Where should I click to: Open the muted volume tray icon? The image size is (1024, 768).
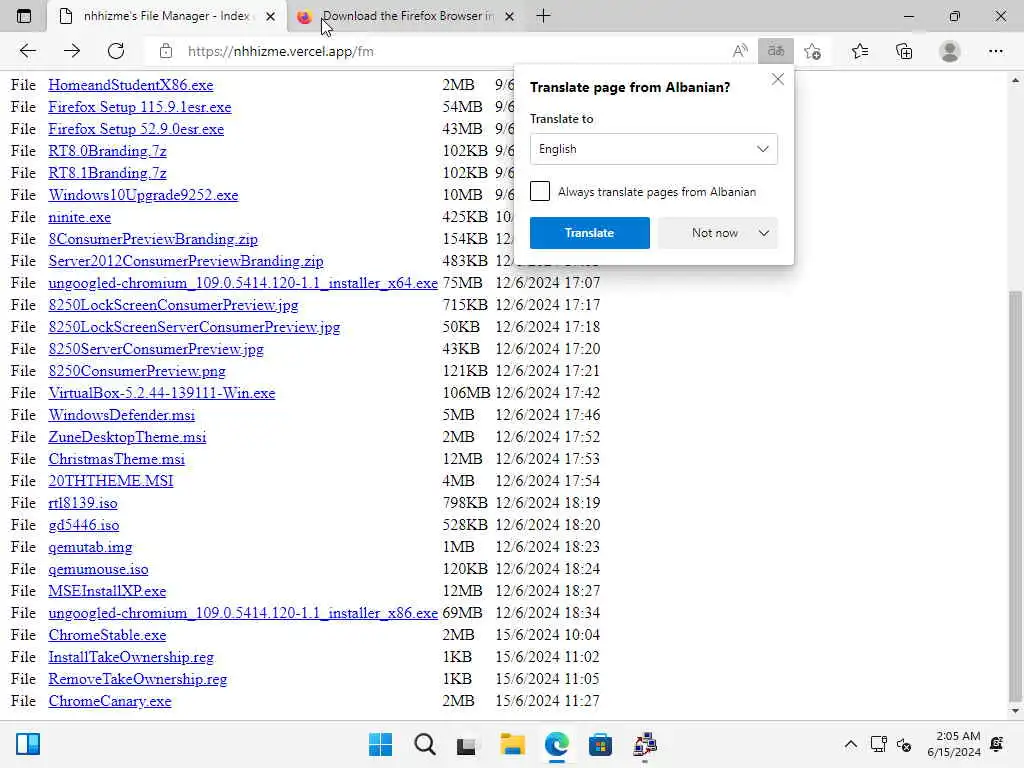904,744
